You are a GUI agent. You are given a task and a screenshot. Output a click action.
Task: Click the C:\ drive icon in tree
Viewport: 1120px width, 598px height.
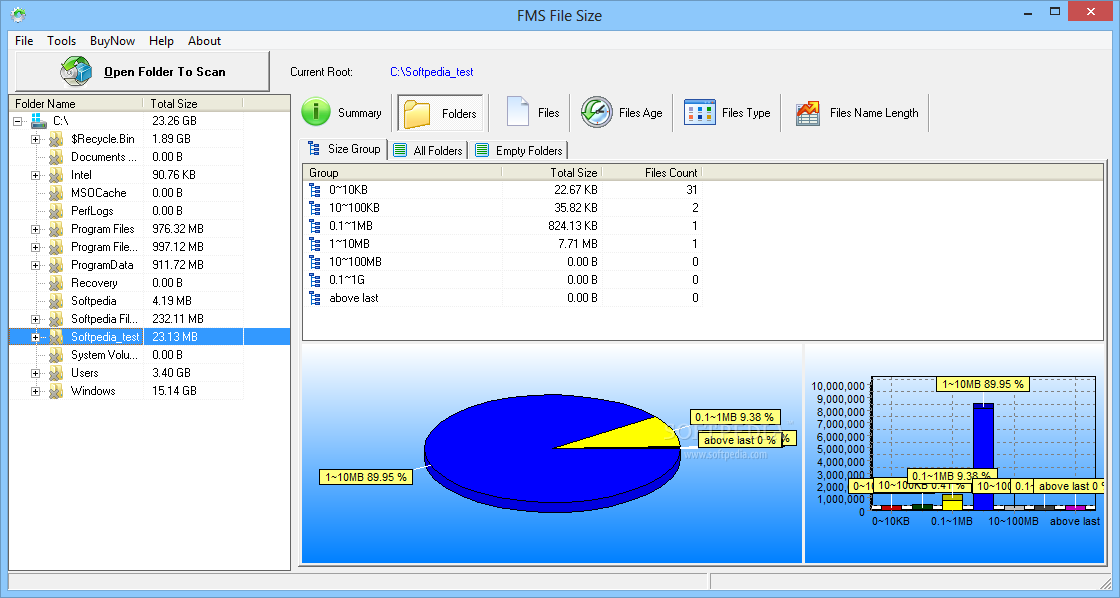[39, 121]
